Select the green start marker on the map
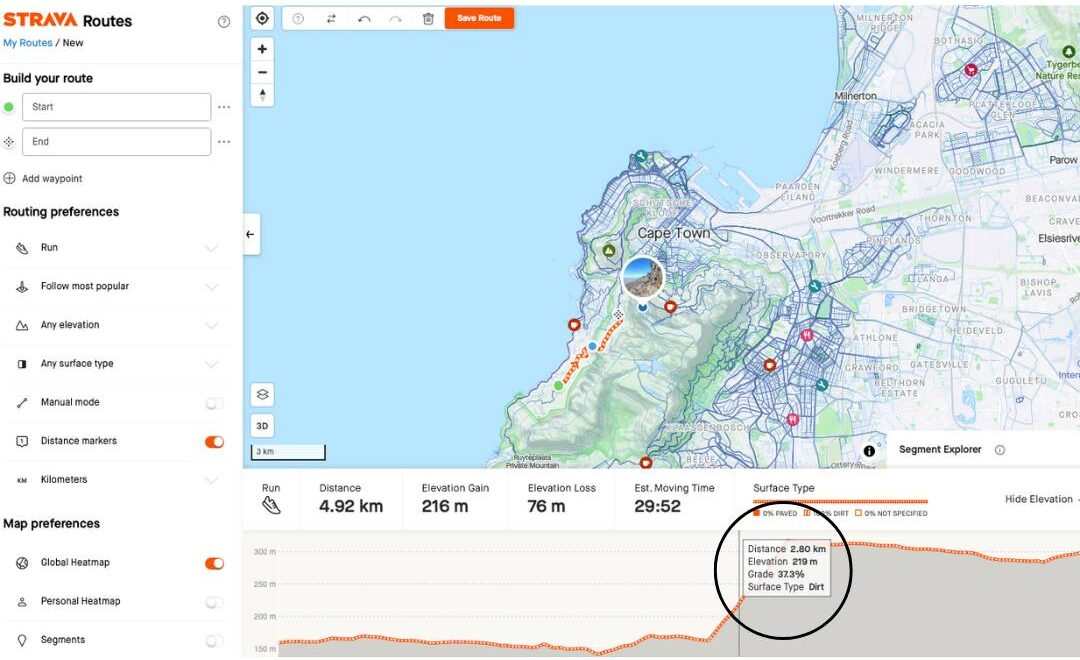The image size is (1080, 660). coord(559,386)
